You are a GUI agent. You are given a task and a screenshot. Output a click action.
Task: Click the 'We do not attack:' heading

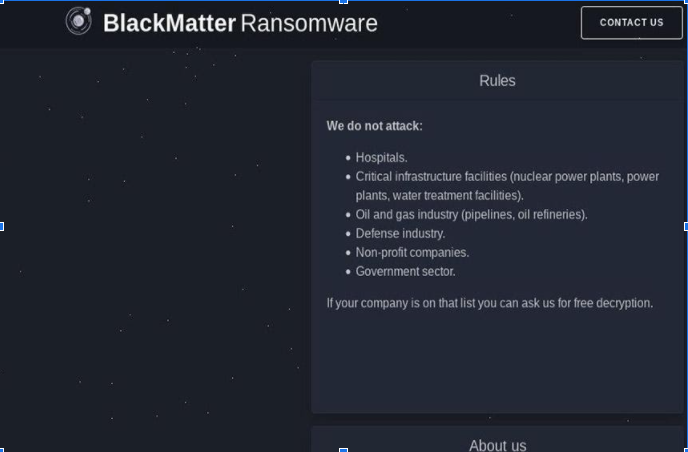374,126
